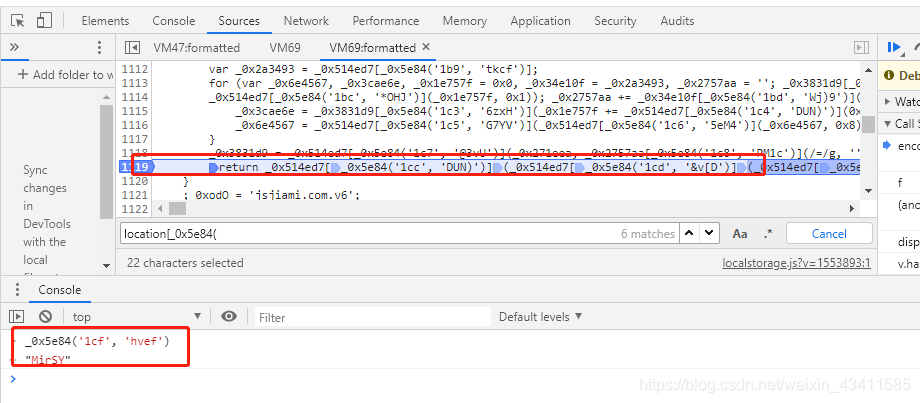Image resolution: width=920 pixels, height=403 pixels.
Task: Resume script execution button
Action: tap(894, 48)
